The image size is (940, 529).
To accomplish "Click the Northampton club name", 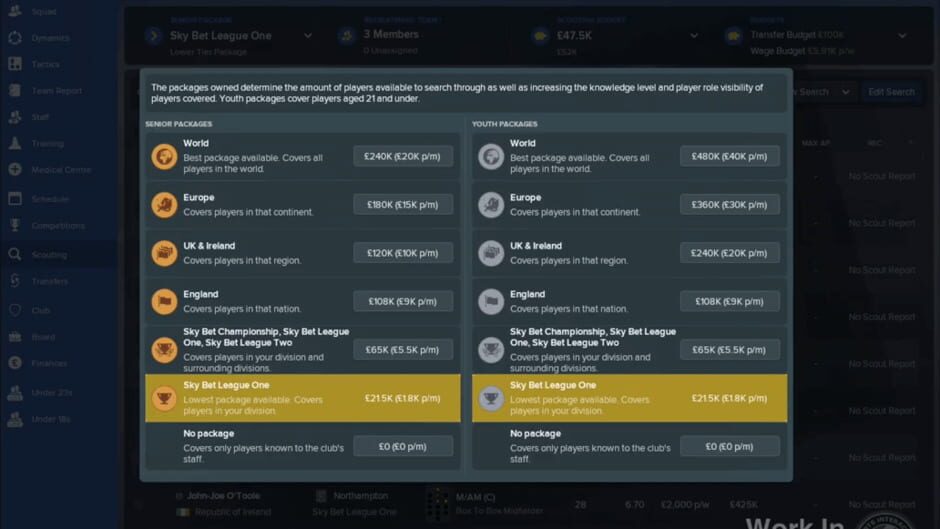I will 361,496.
